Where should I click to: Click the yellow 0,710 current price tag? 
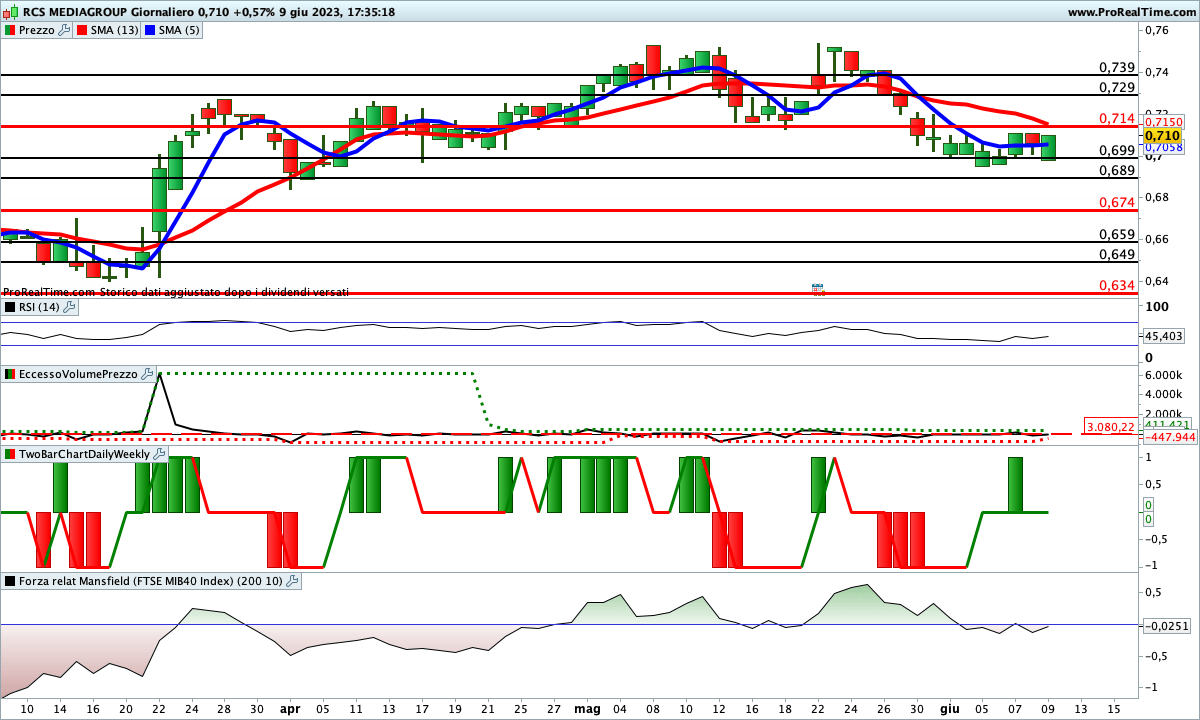(x=1162, y=135)
